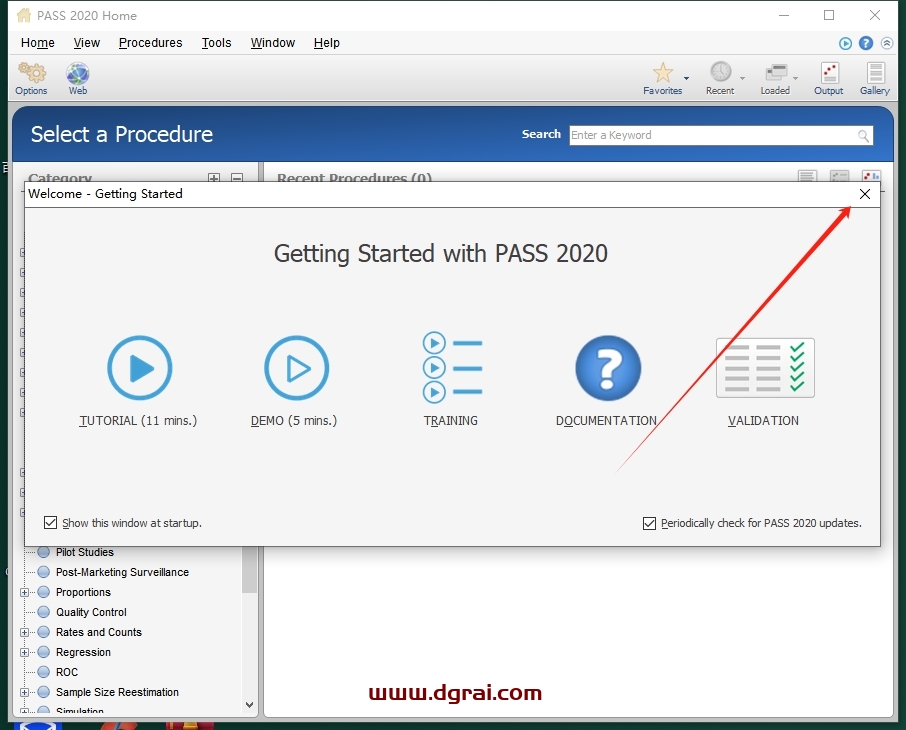
Task: Click the VALIDATION label
Action: [763, 421]
